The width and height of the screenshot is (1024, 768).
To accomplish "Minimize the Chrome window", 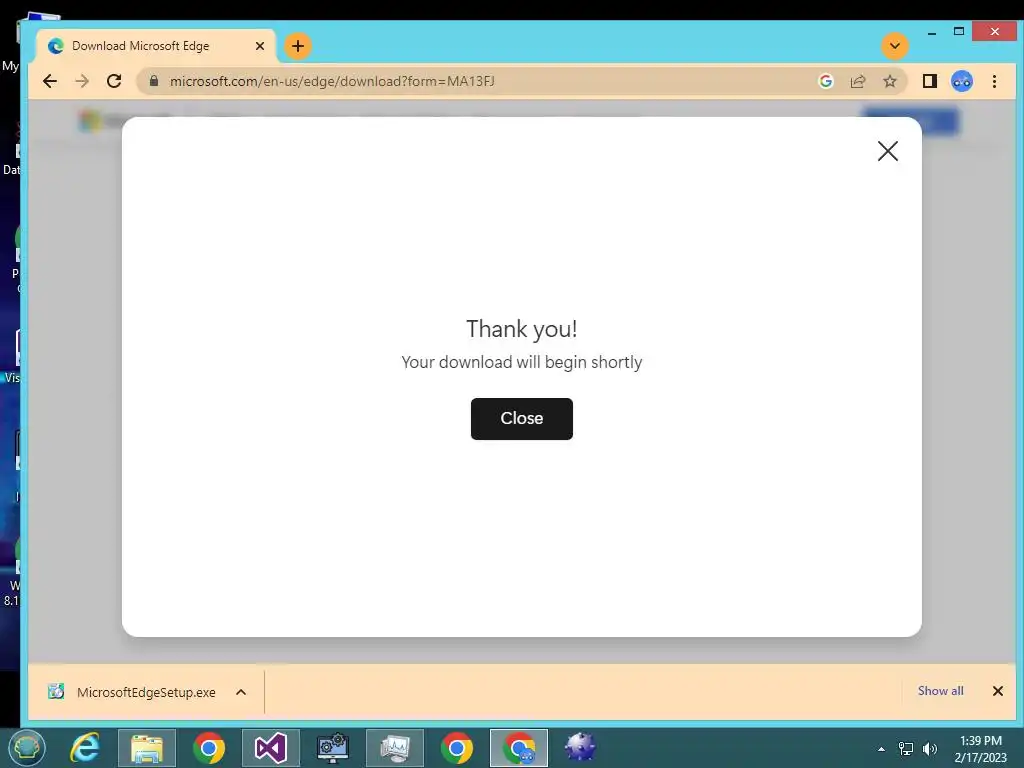I will (932, 32).
